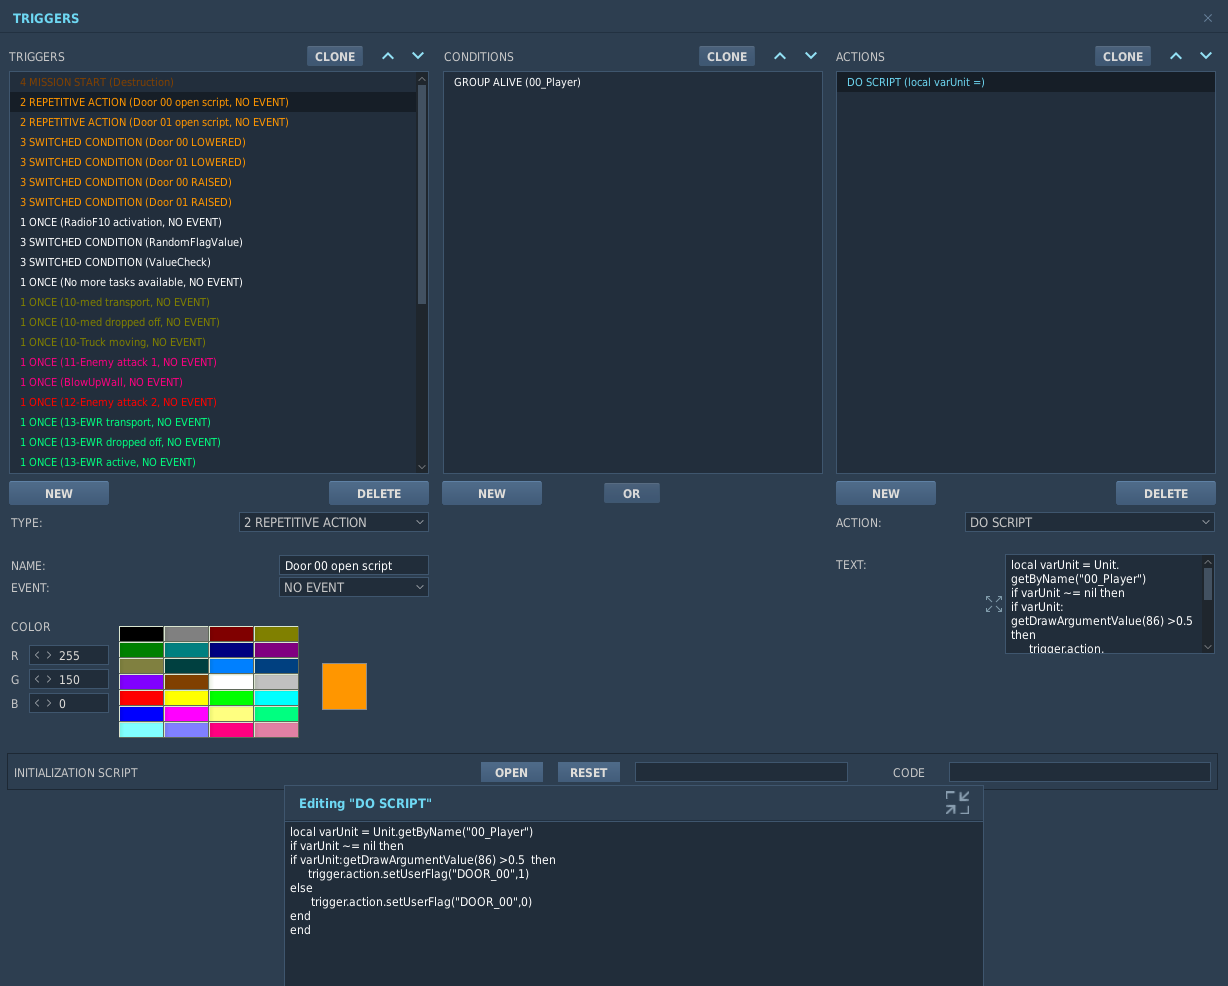1228x986 pixels.
Task: Expand the TEXT script editor icon
Action: coord(993,604)
